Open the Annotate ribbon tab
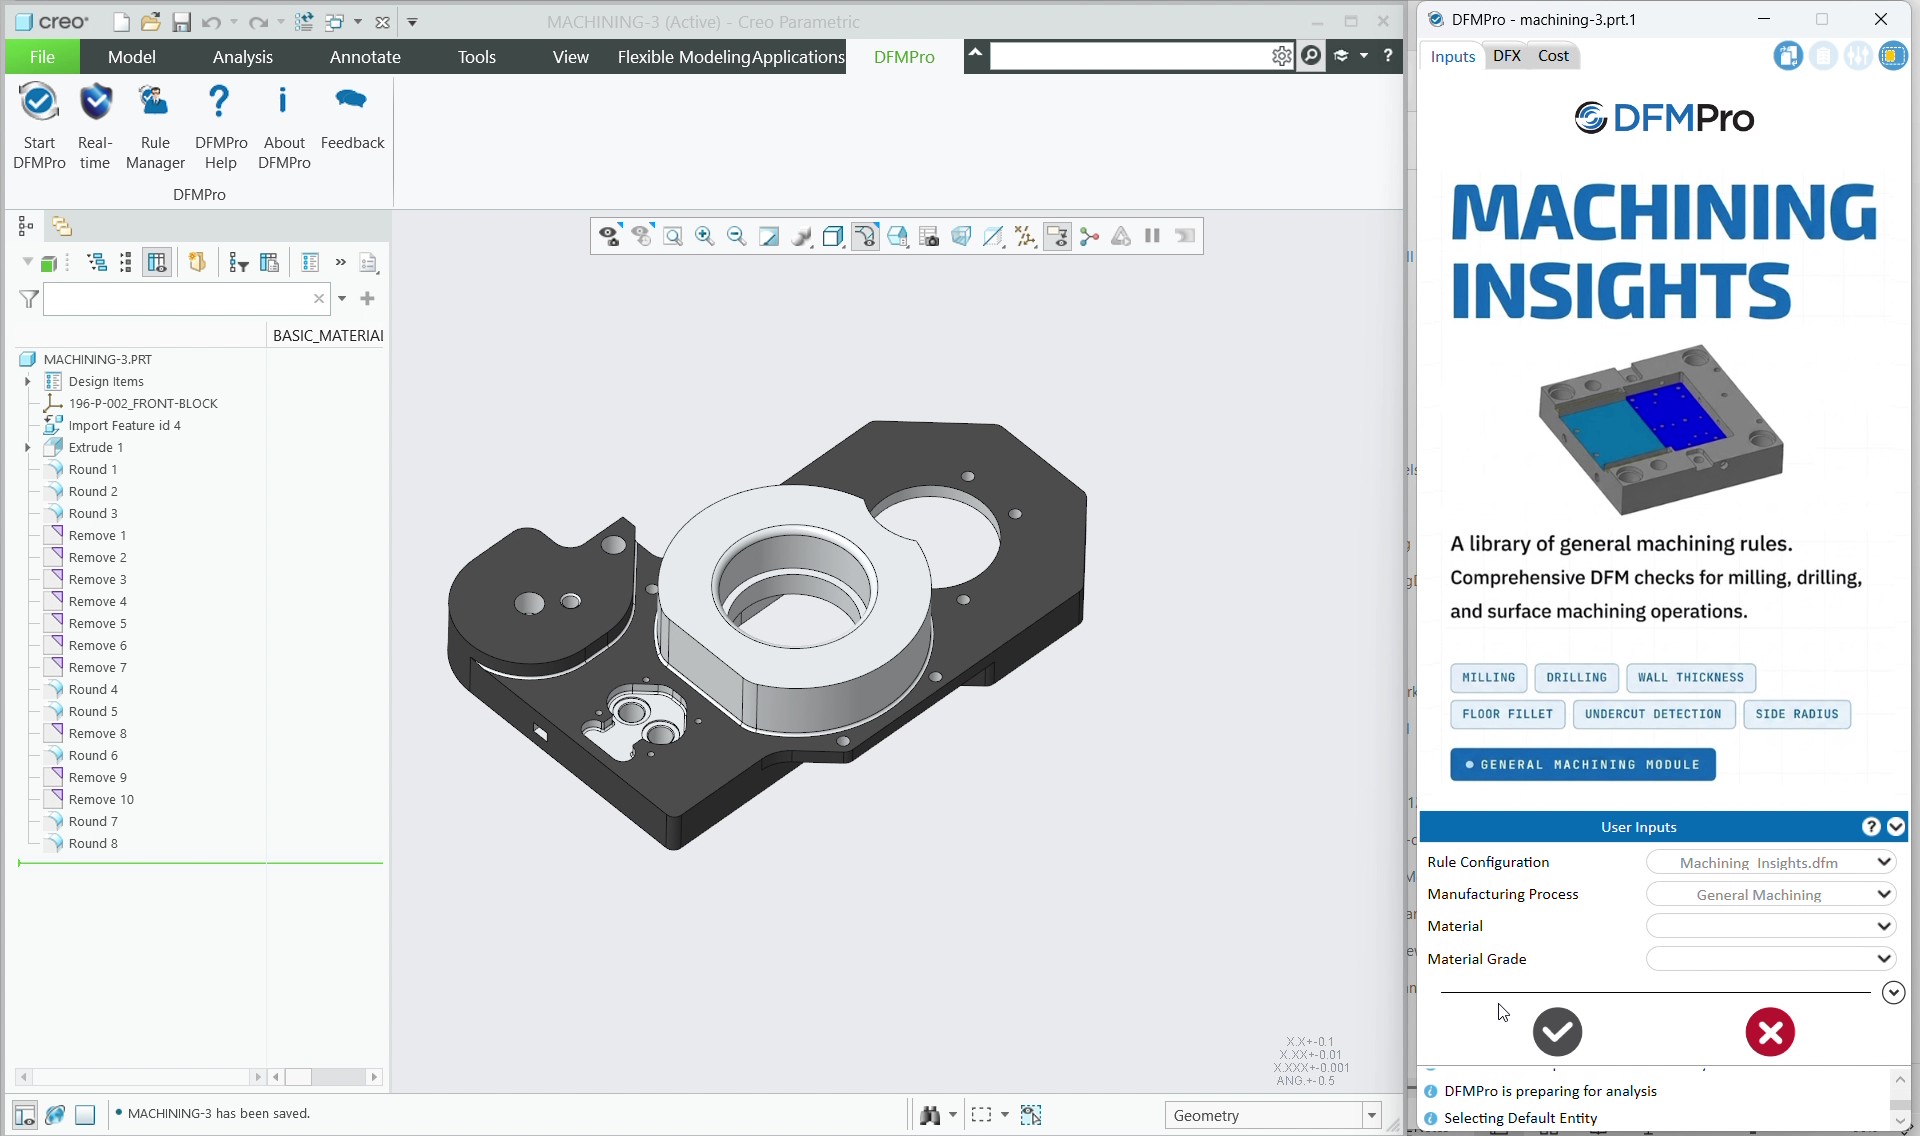This screenshot has height=1136, width=1920. 365,57
